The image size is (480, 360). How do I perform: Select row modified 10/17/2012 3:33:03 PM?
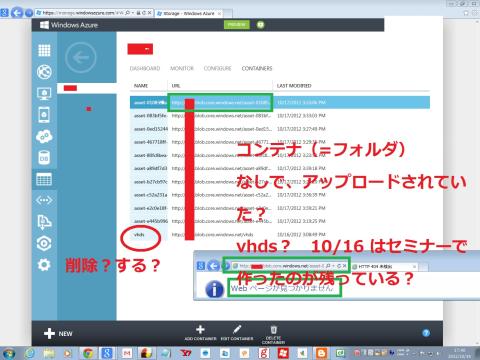point(280,116)
